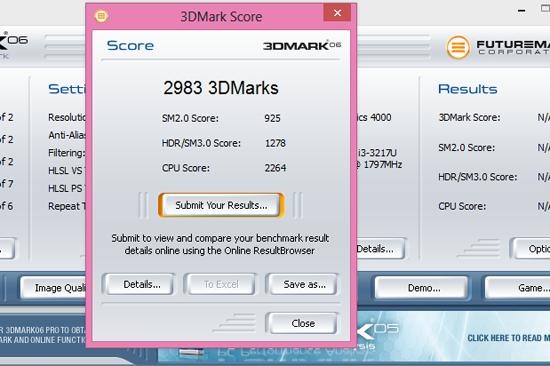Click the Options button in Results panel

pos(531,249)
